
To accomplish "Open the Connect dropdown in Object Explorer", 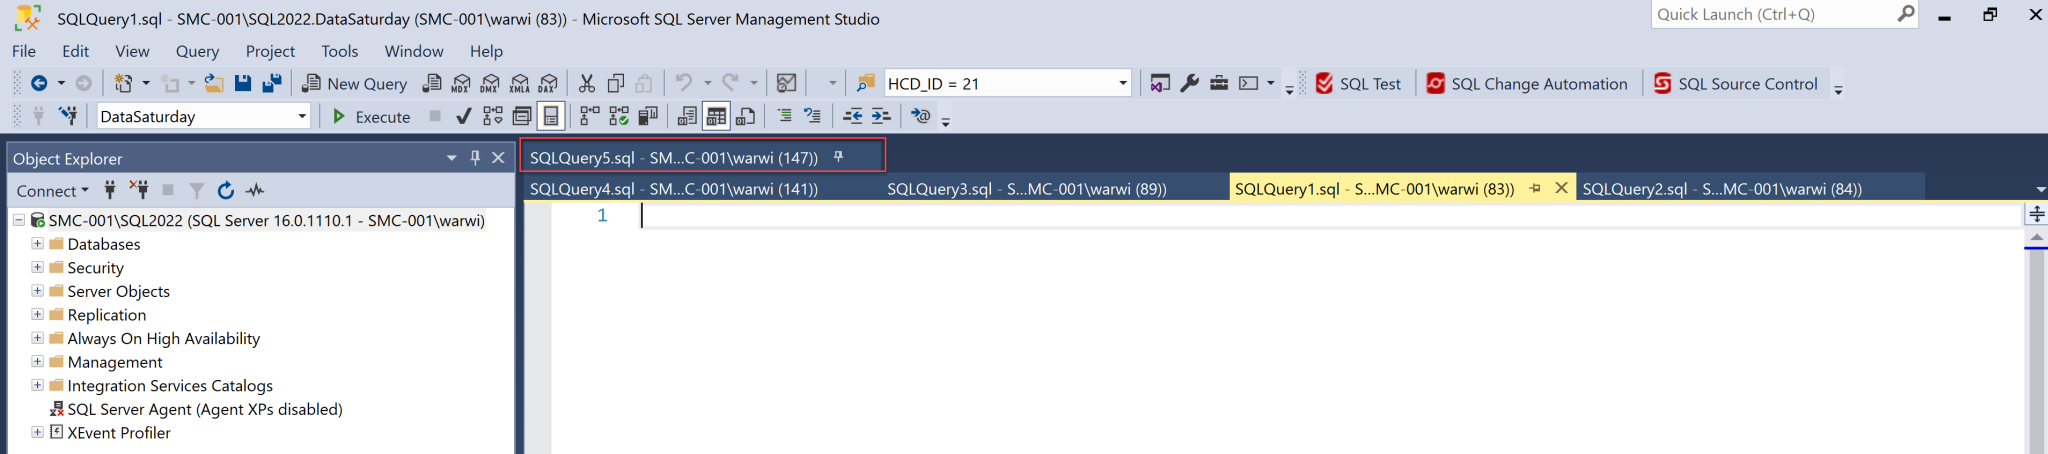I will (x=52, y=190).
